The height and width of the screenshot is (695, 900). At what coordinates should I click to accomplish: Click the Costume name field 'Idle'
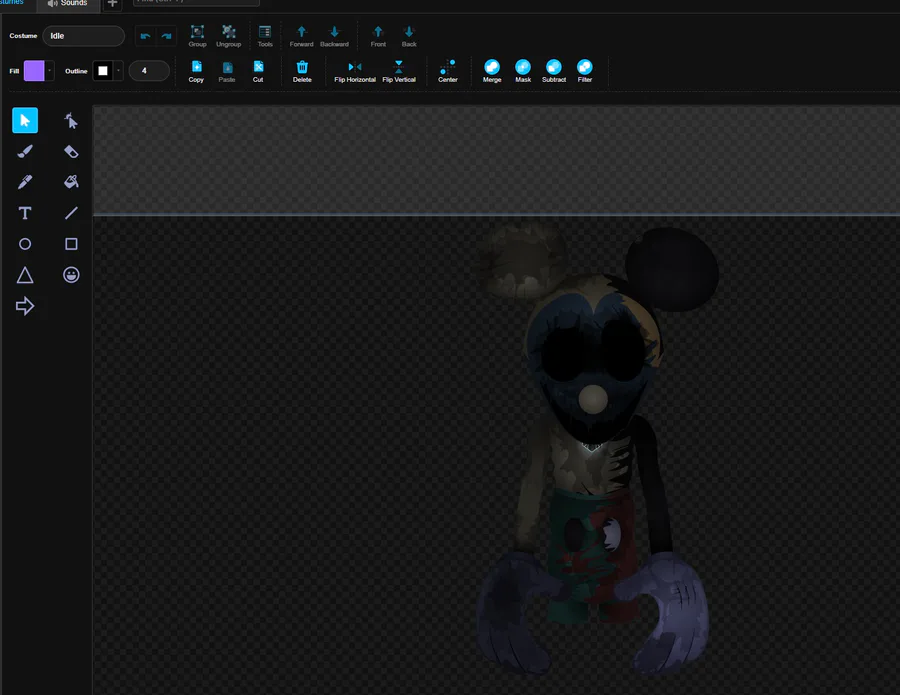[x=83, y=36]
